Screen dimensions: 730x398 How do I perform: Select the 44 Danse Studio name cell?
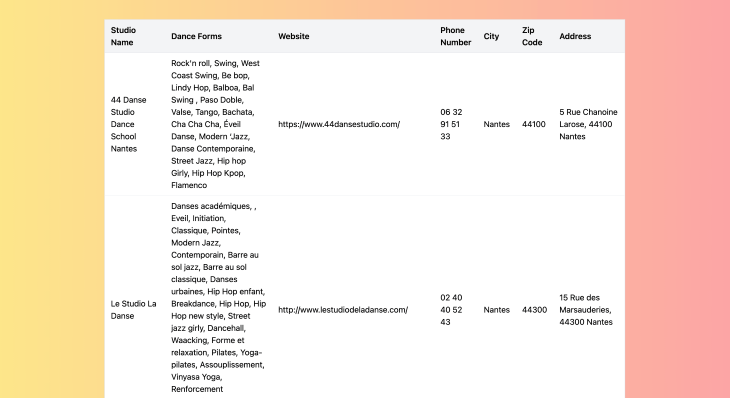[129, 124]
